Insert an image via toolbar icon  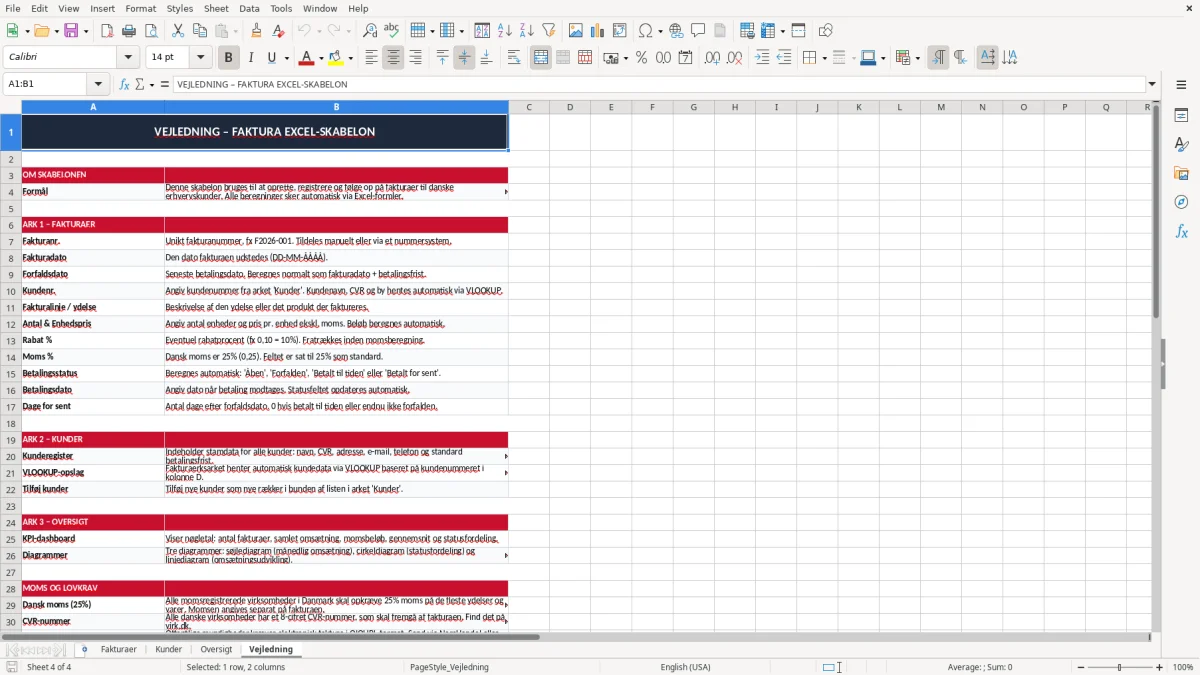point(576,31)
